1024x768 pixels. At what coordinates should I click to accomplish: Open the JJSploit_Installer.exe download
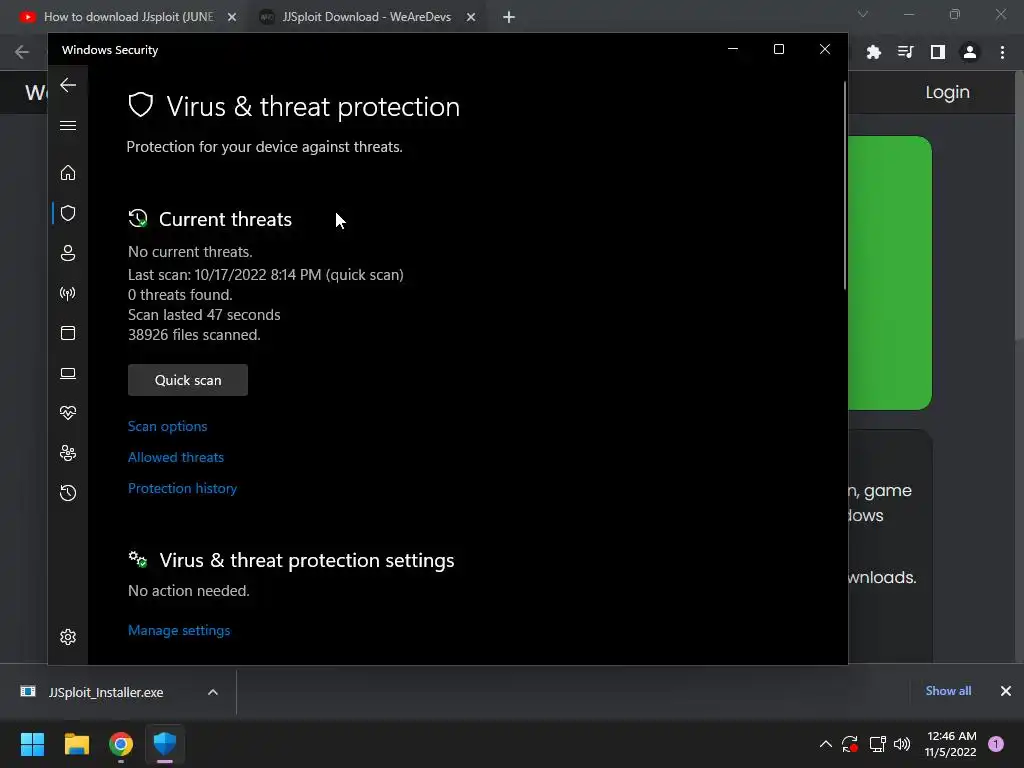click(106, 692)
